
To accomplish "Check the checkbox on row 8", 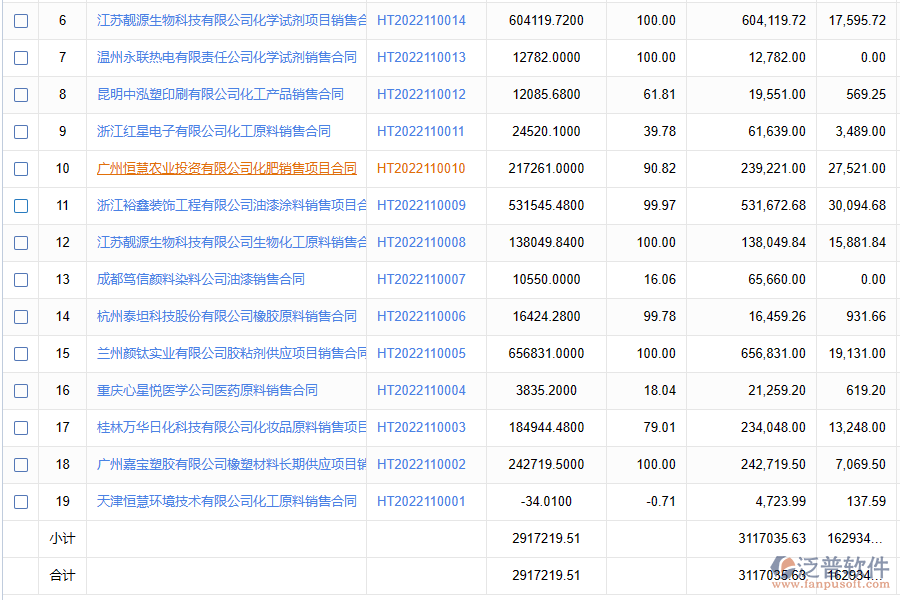I will [21, 94].
